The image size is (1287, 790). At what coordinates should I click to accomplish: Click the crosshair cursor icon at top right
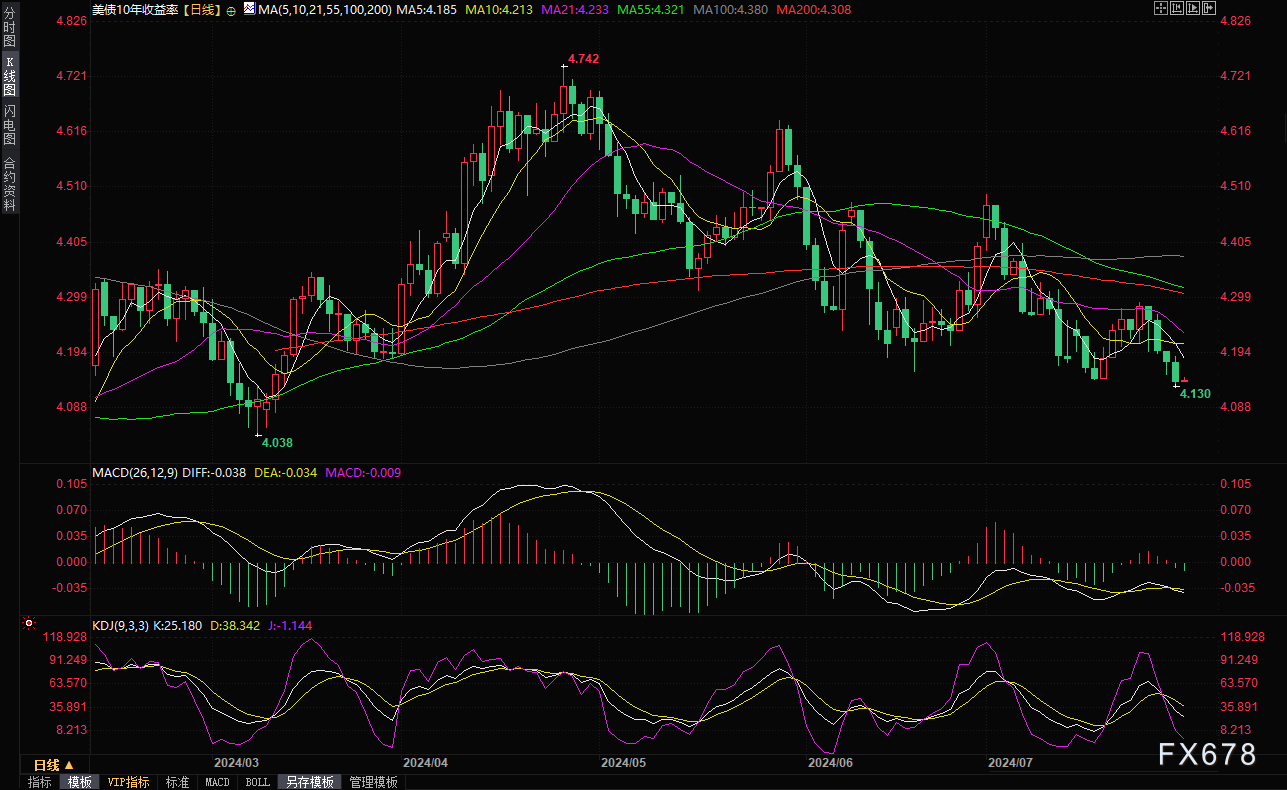[1161, 8]
